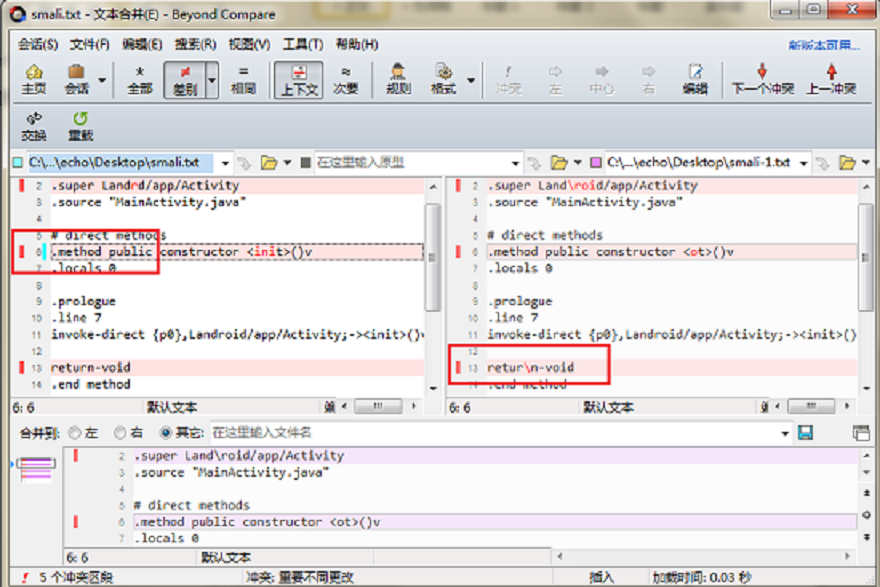
Task: Open the 搜索(R) menu
Action: click(x=195, y=44)
